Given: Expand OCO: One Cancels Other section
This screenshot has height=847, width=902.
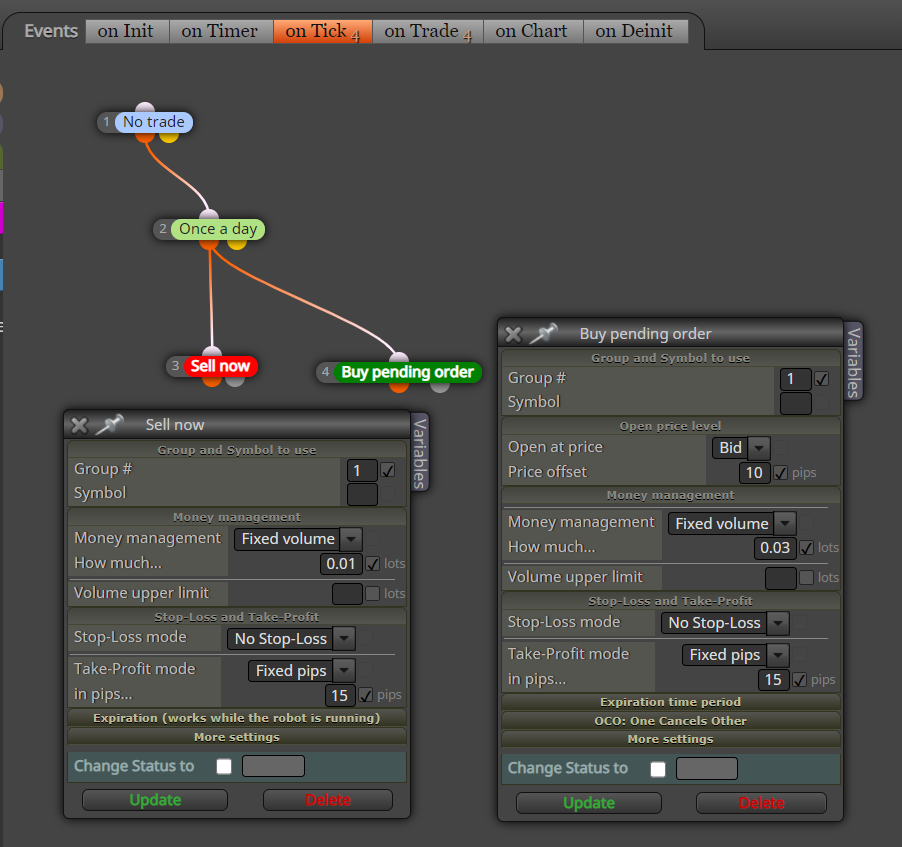Looking at the screenshot, I should 671,721.
